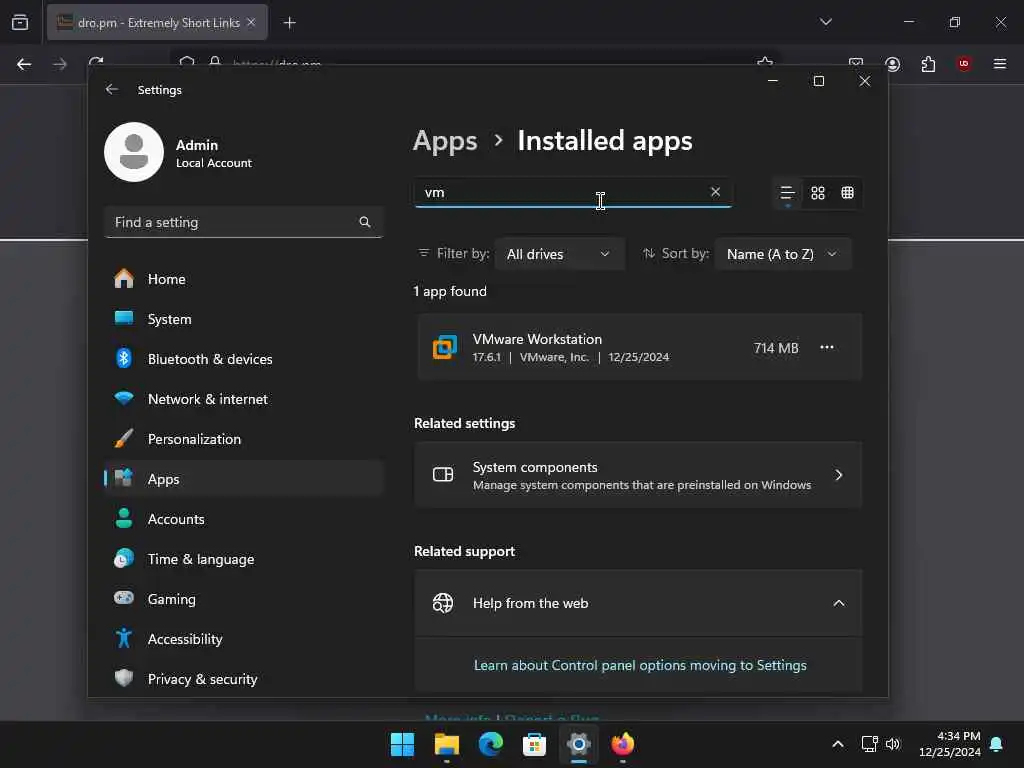
Task: Open the volume tray icon
Action: coord(893,744)
